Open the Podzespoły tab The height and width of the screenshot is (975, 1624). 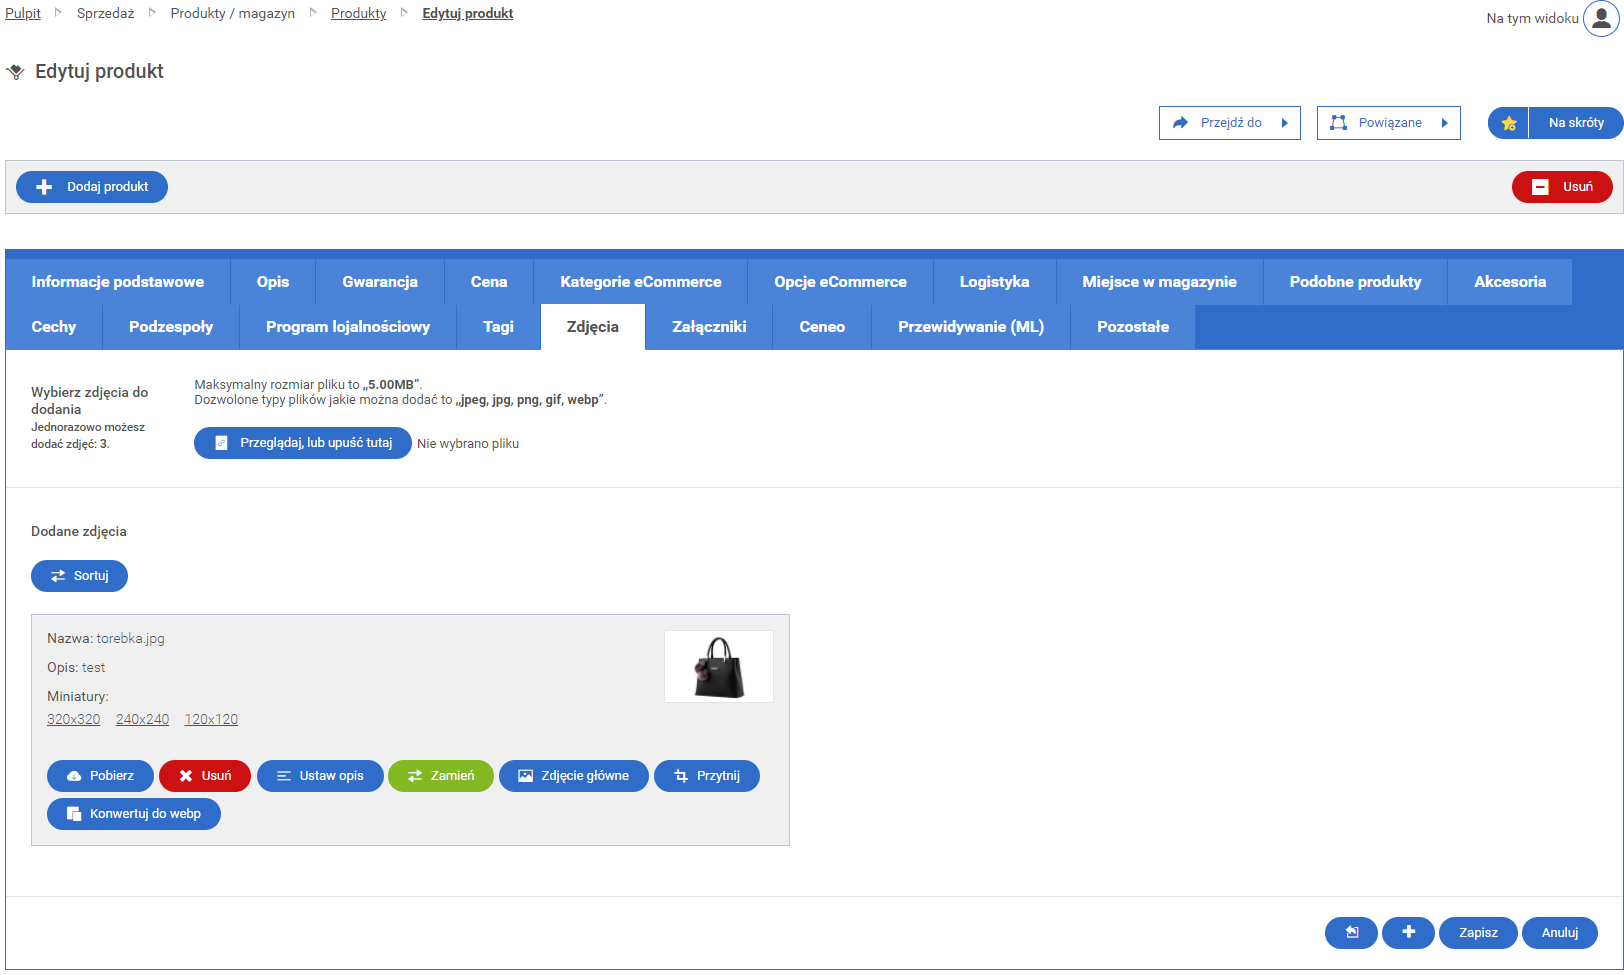(171, 327)
